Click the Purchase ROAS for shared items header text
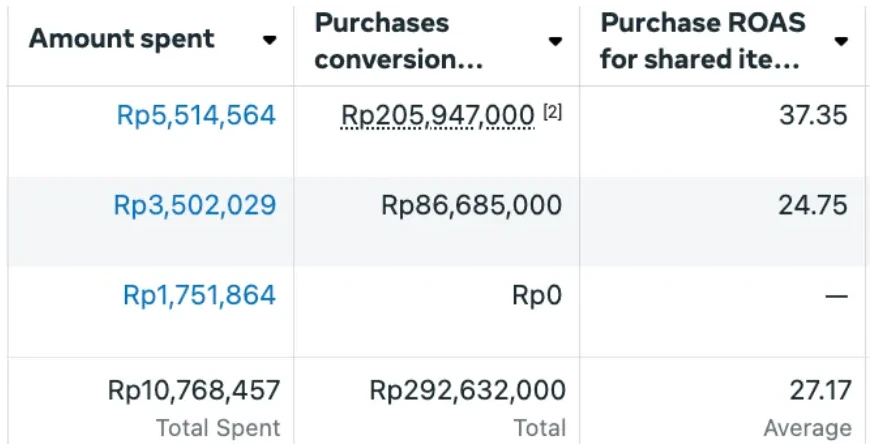Image resolution: width=872 pixels, height=447 pixels. (x=702, y=41)
